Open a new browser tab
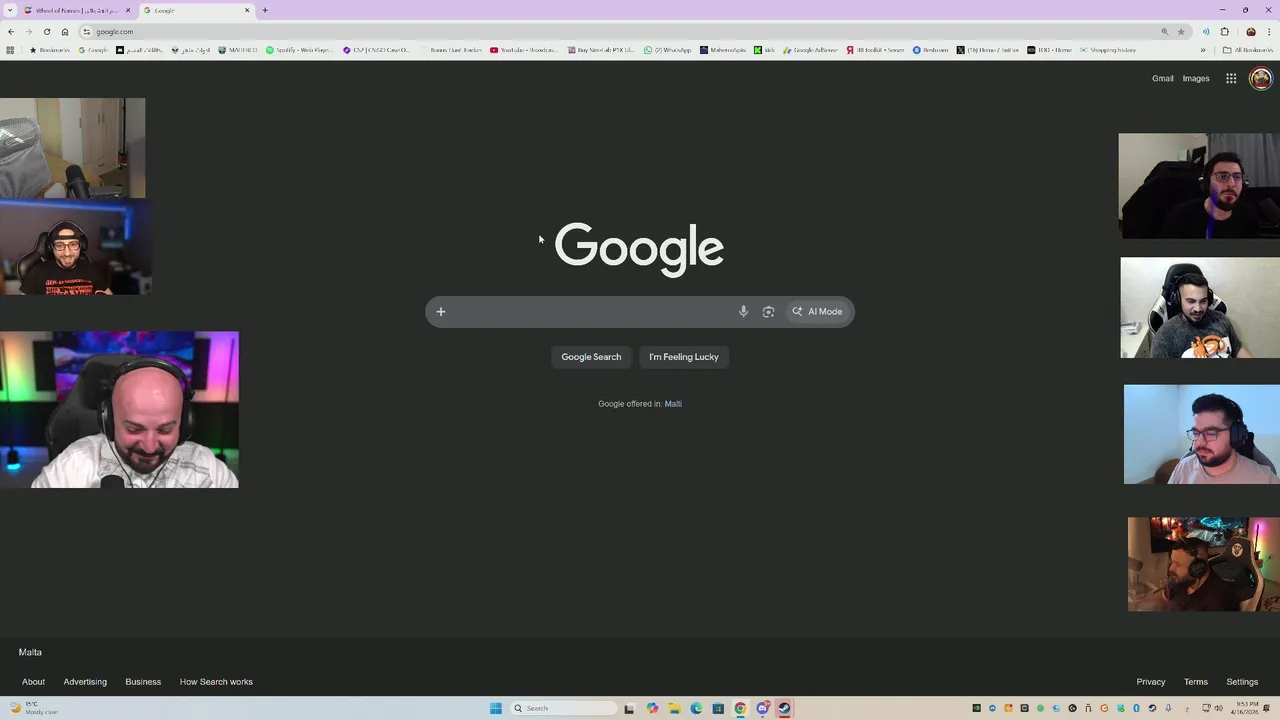Screen dimensions: 1280x720 pos(265,10)
